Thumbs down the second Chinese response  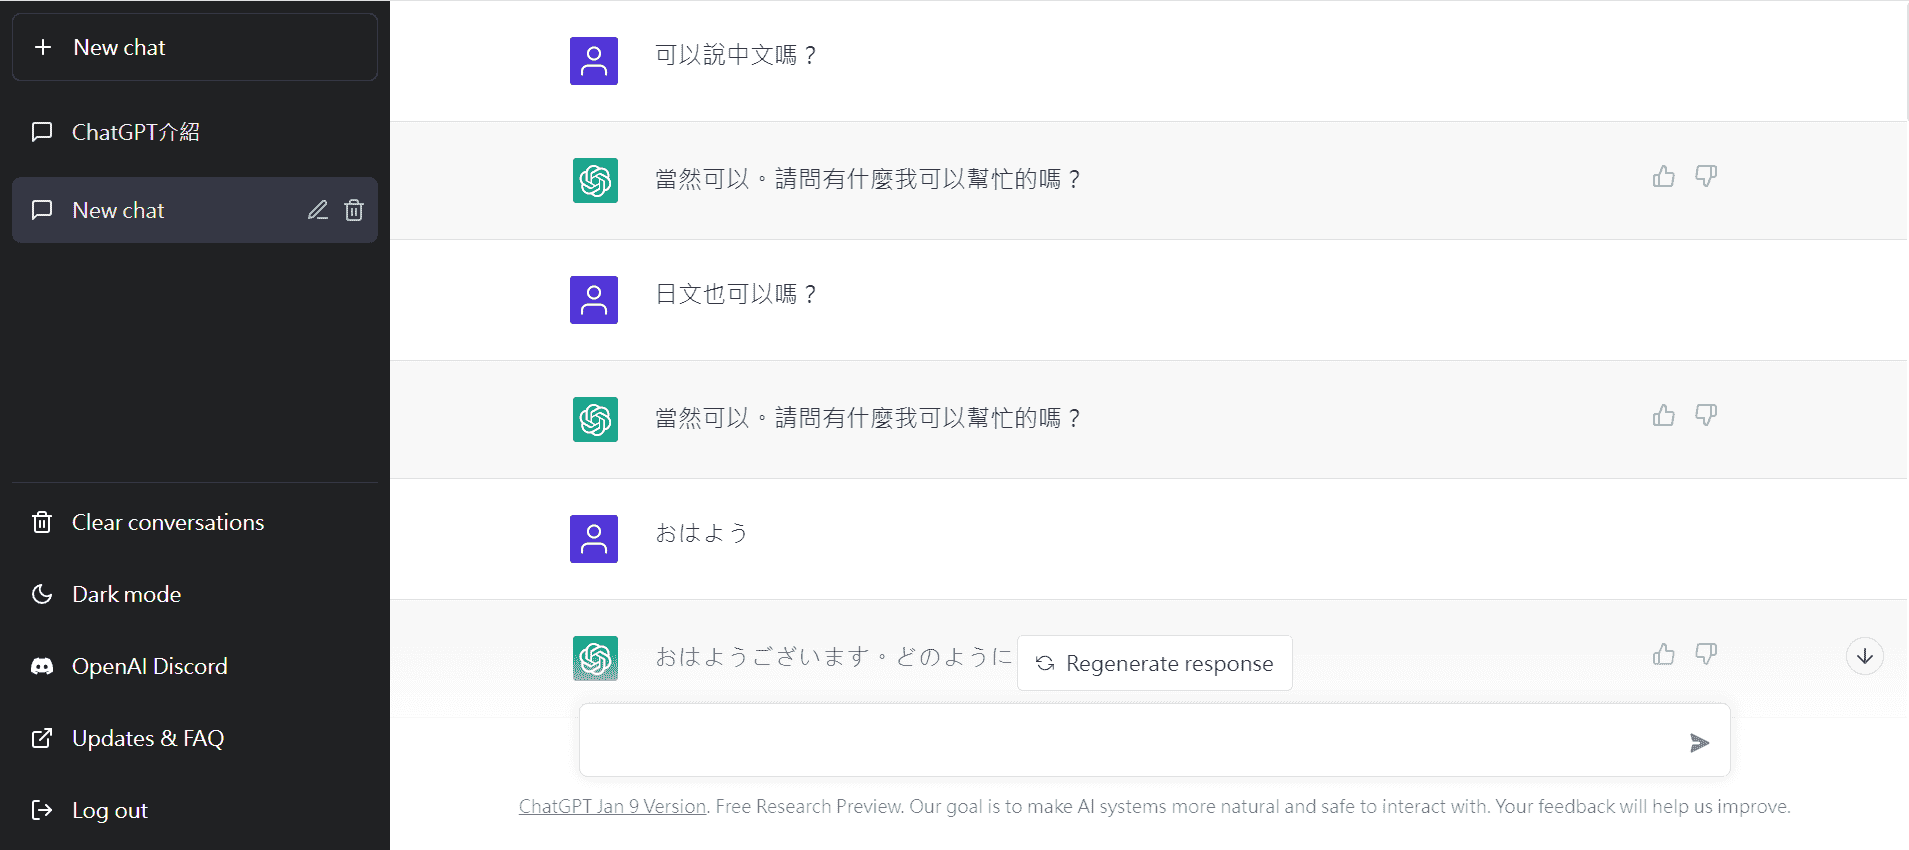click(x=1706, y=416)
